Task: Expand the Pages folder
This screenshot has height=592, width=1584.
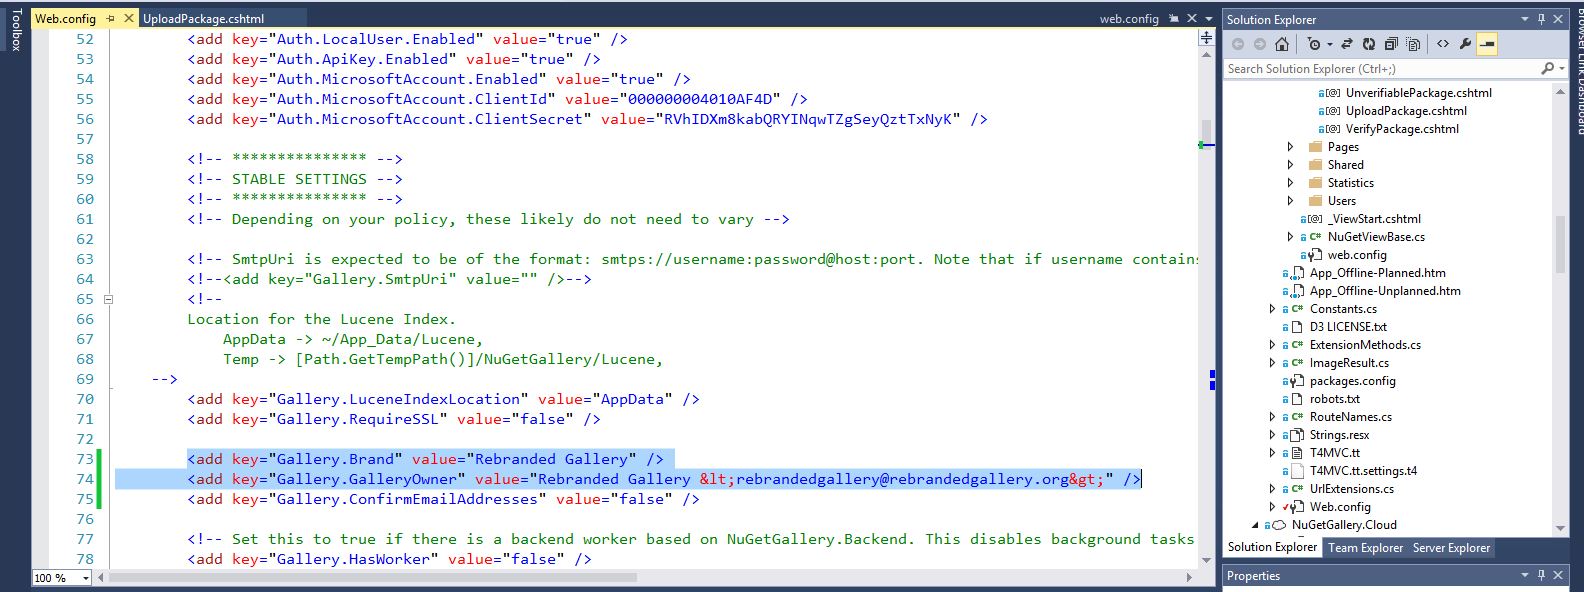Action: (x=1290, y=147)
